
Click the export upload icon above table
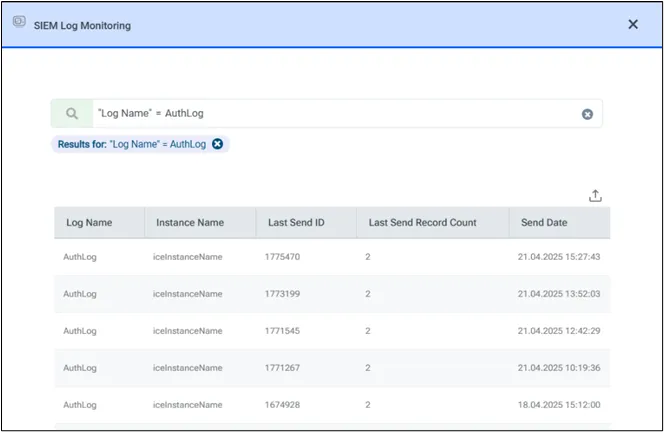pos(595,196)
